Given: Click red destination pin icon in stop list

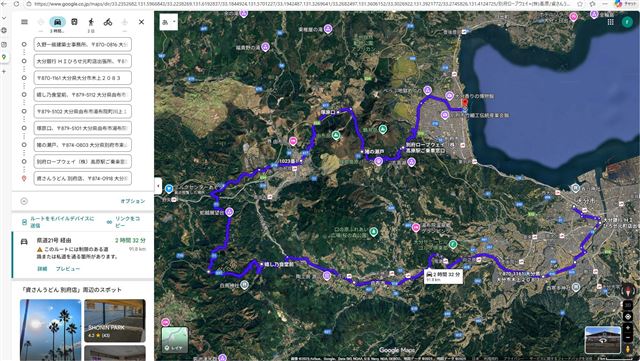Looking at the screenshot, I should coord(24,178).
